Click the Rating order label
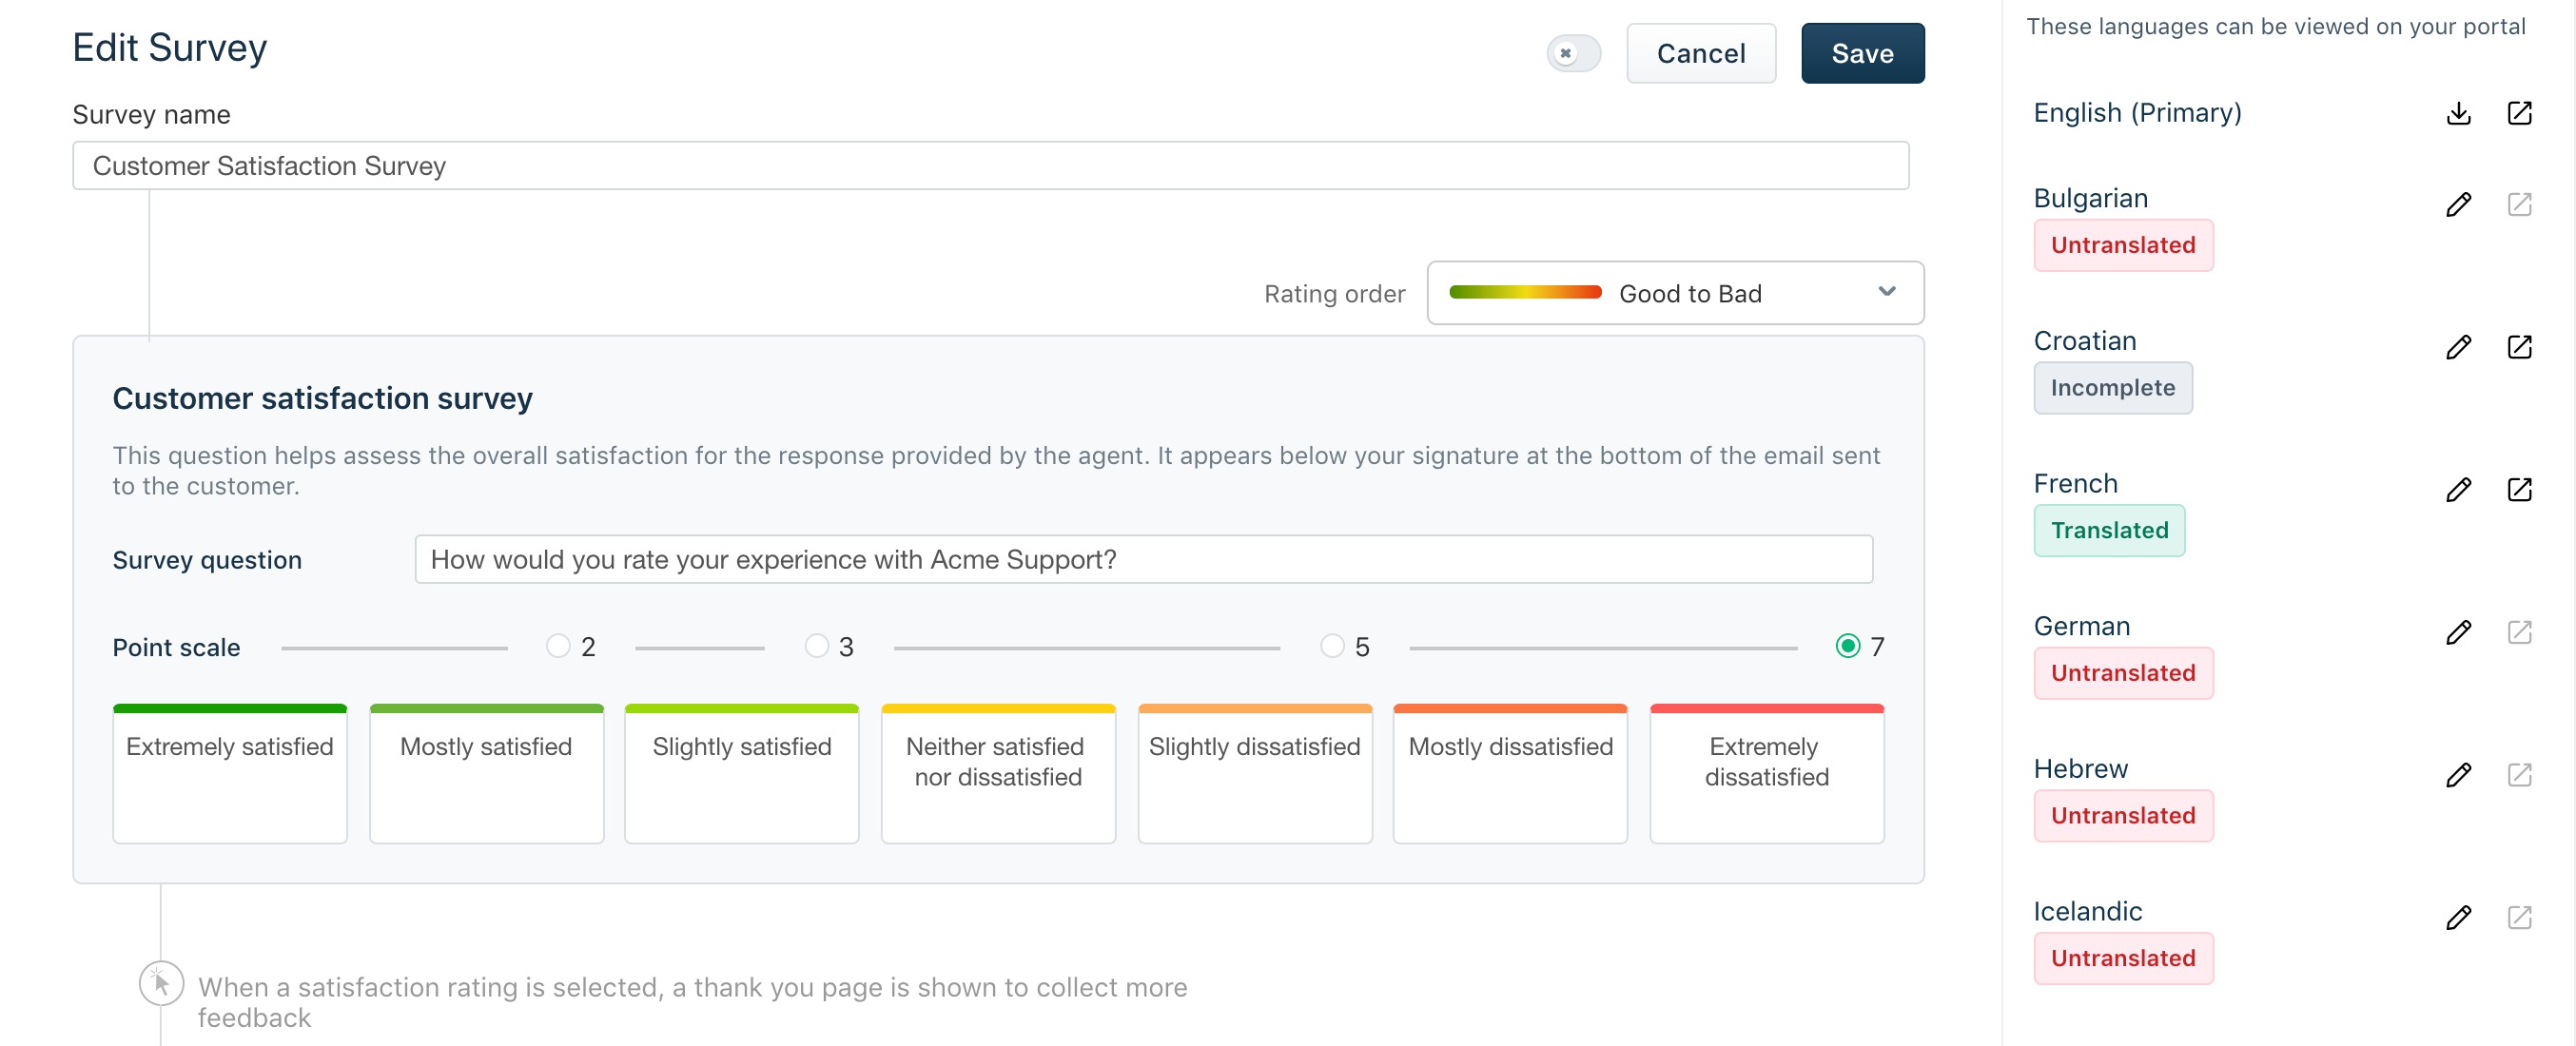 click(1334, 294)
